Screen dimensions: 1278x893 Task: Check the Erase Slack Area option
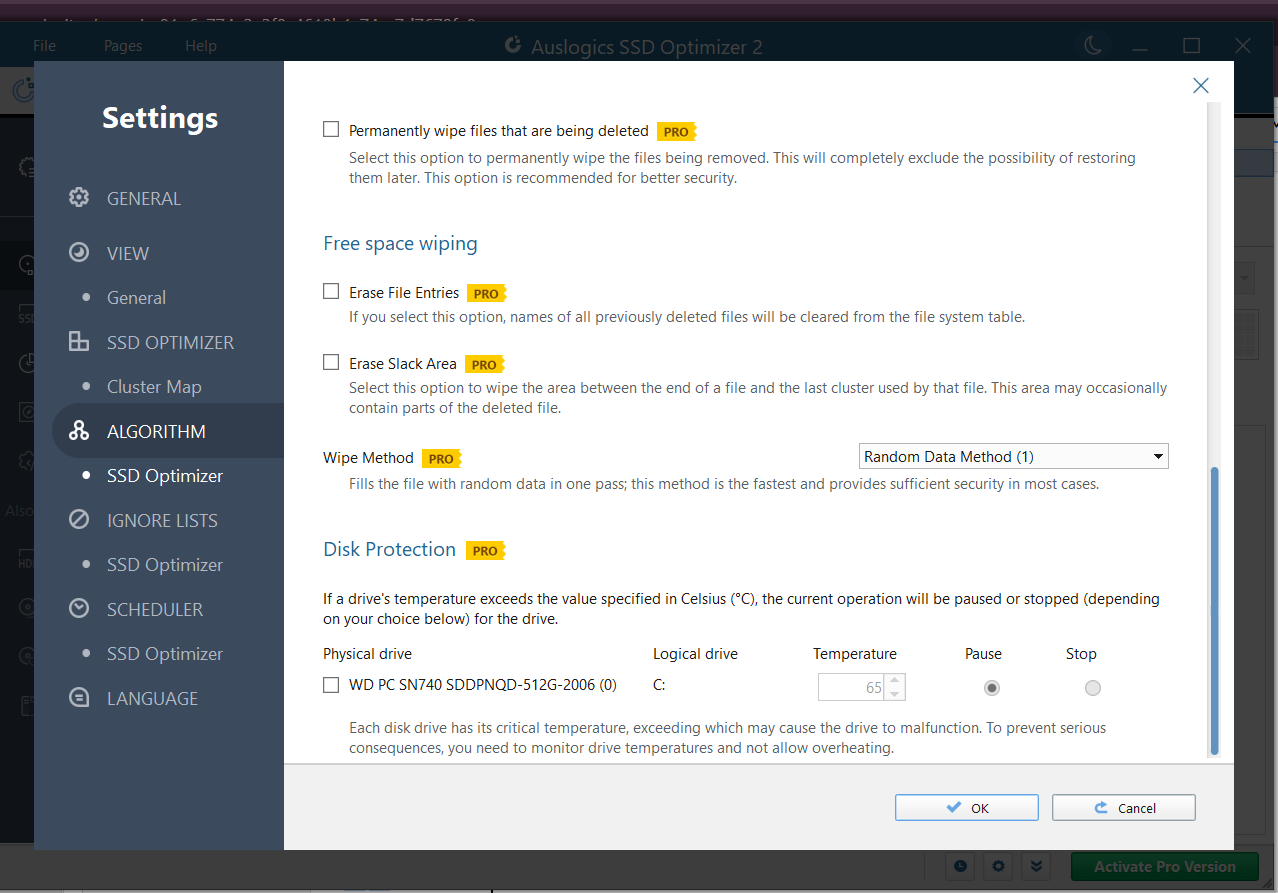coord(331,362)
